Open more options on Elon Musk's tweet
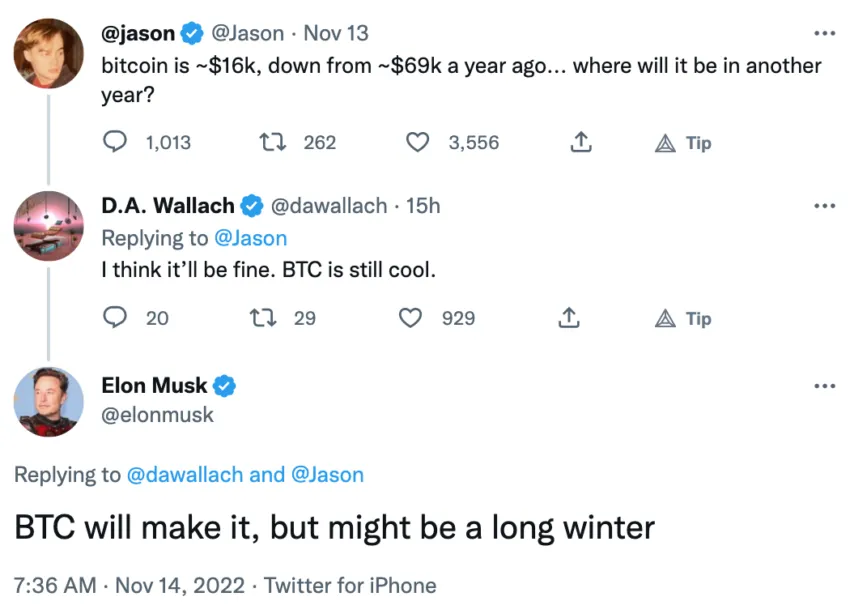Screen dimensions: 850x614 (825, 386)
